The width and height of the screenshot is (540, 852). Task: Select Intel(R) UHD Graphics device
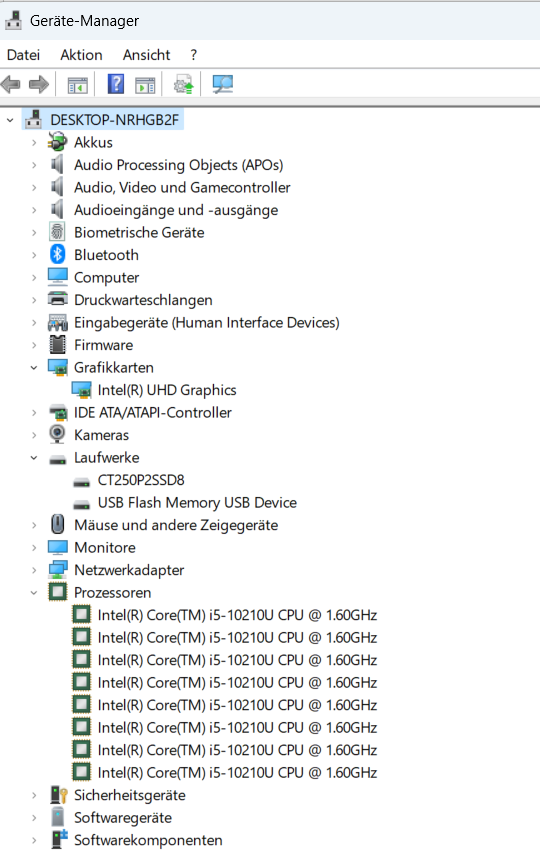[167, 390]
